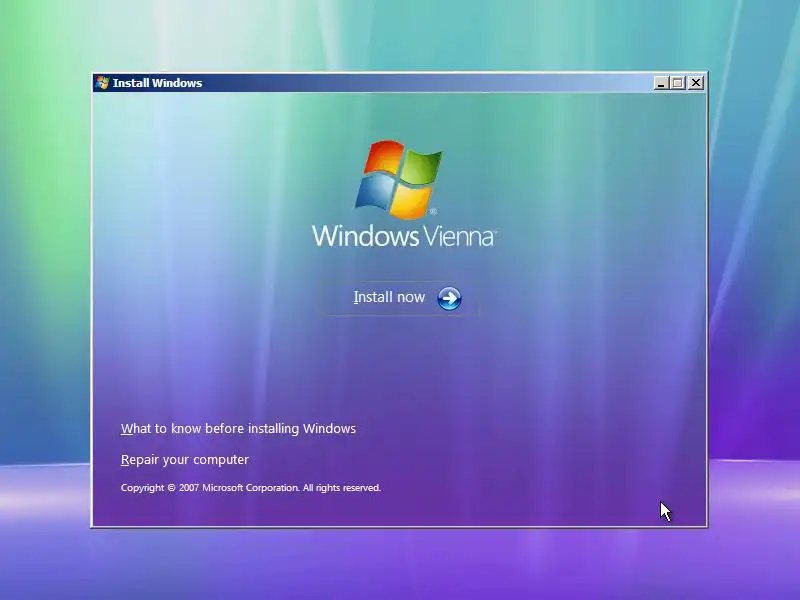Minimize the Install Windows window
The width and height of the screenshot is (800, 600).
tap(661, 83)
